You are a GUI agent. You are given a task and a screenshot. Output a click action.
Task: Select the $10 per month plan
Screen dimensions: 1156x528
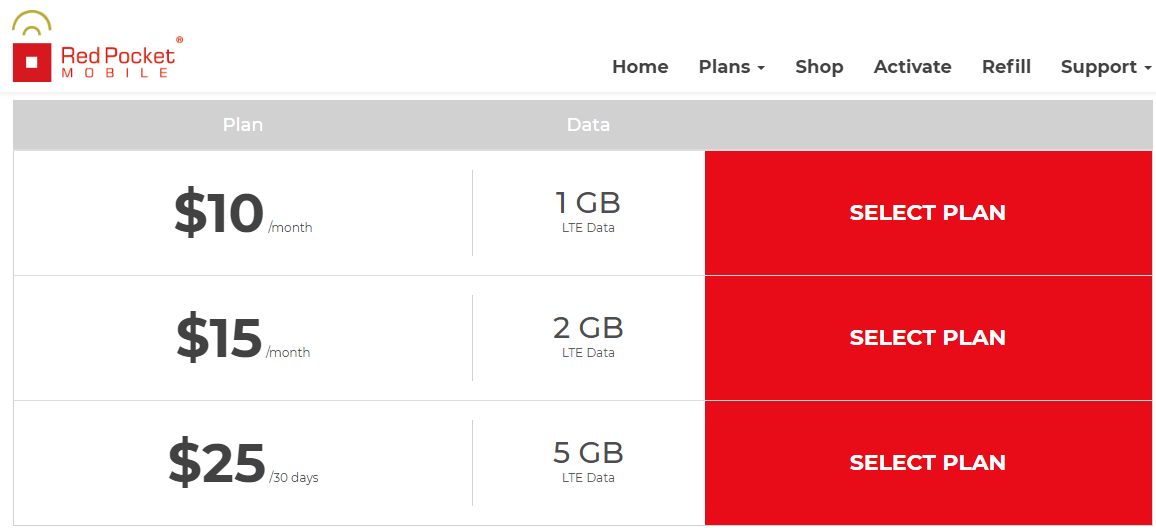[927, 213]
